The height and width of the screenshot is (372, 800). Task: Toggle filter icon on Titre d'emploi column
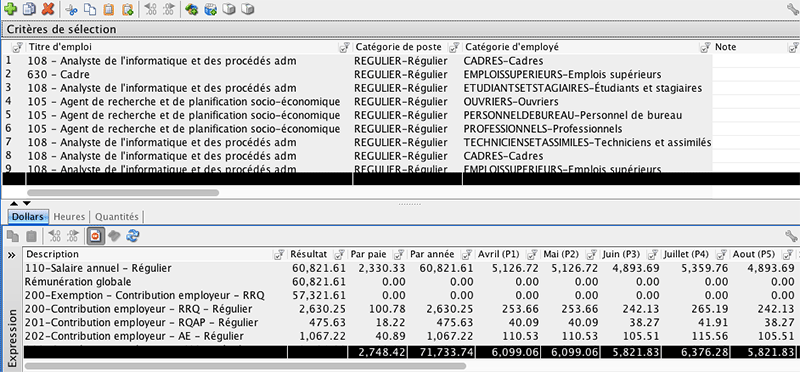pyautogui.click(x=345, y=47)
